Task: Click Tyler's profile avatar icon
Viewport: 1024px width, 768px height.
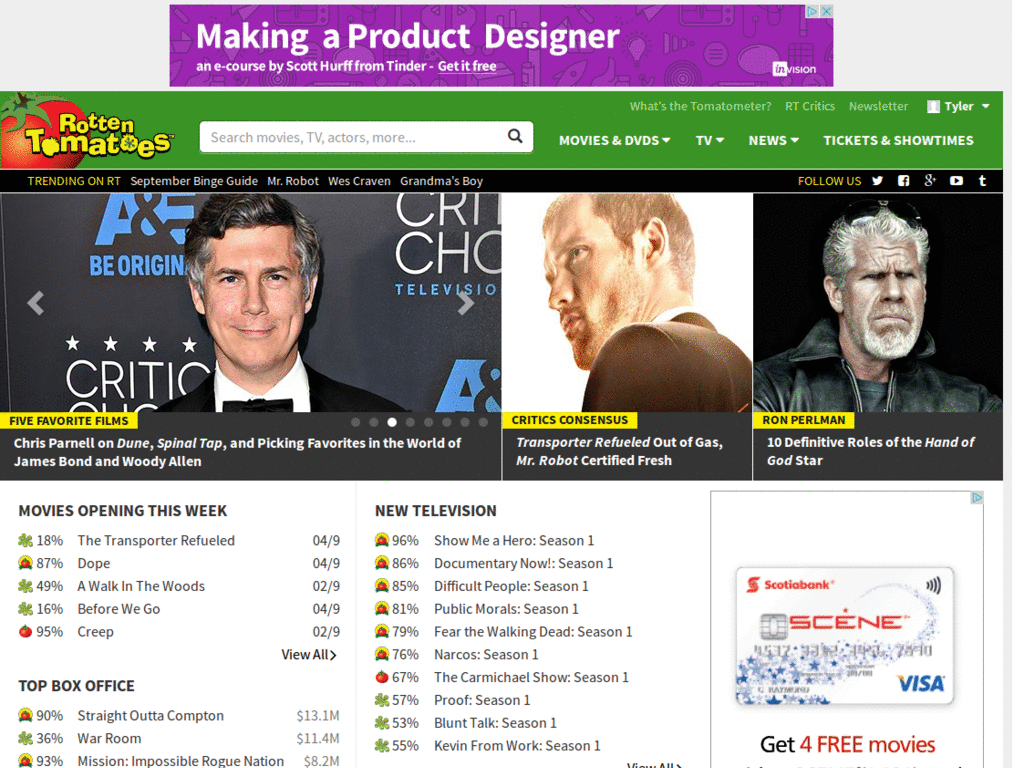Action: point(933,106)
